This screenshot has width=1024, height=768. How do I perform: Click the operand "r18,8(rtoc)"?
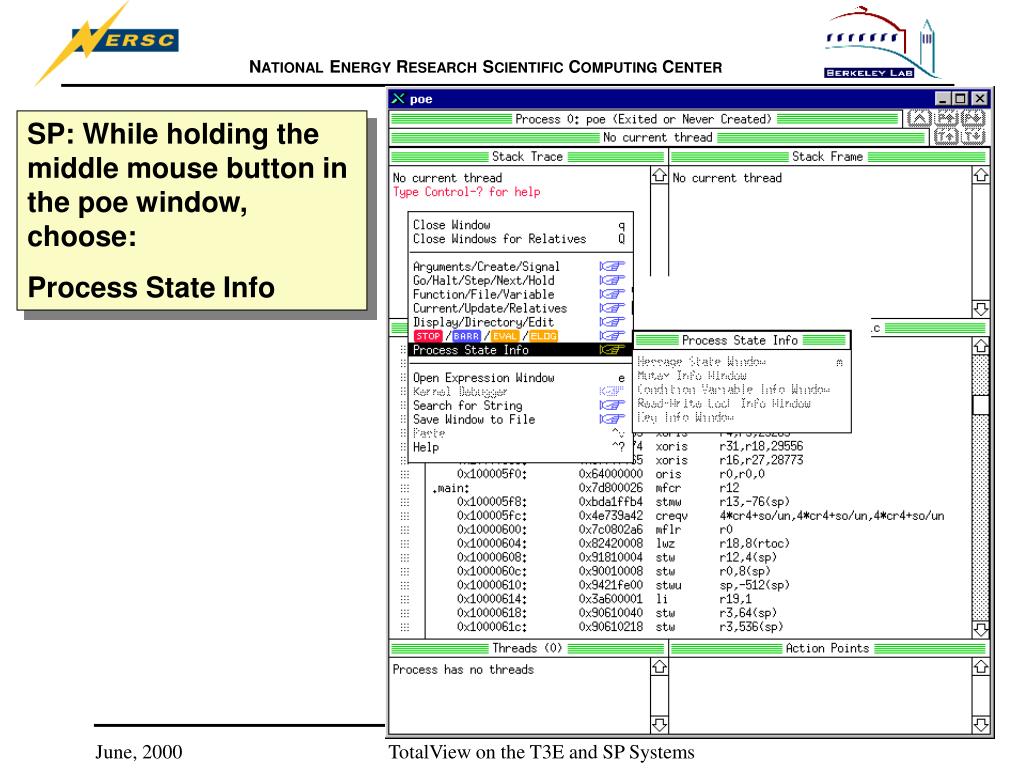(x=754, y=543)
